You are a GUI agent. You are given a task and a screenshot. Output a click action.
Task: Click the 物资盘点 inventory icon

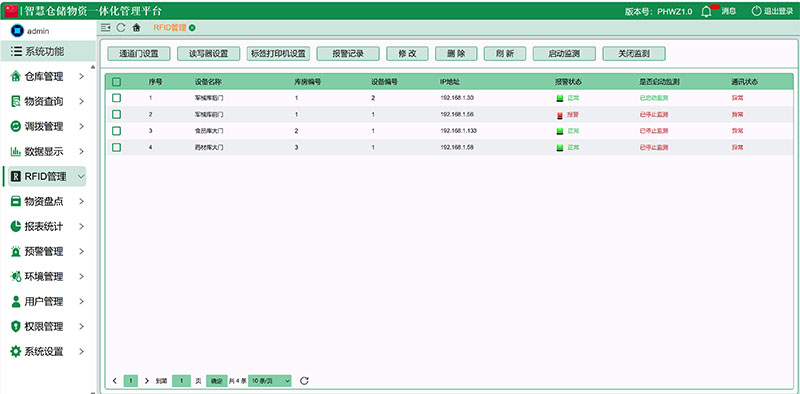click(x=16, y=201)
